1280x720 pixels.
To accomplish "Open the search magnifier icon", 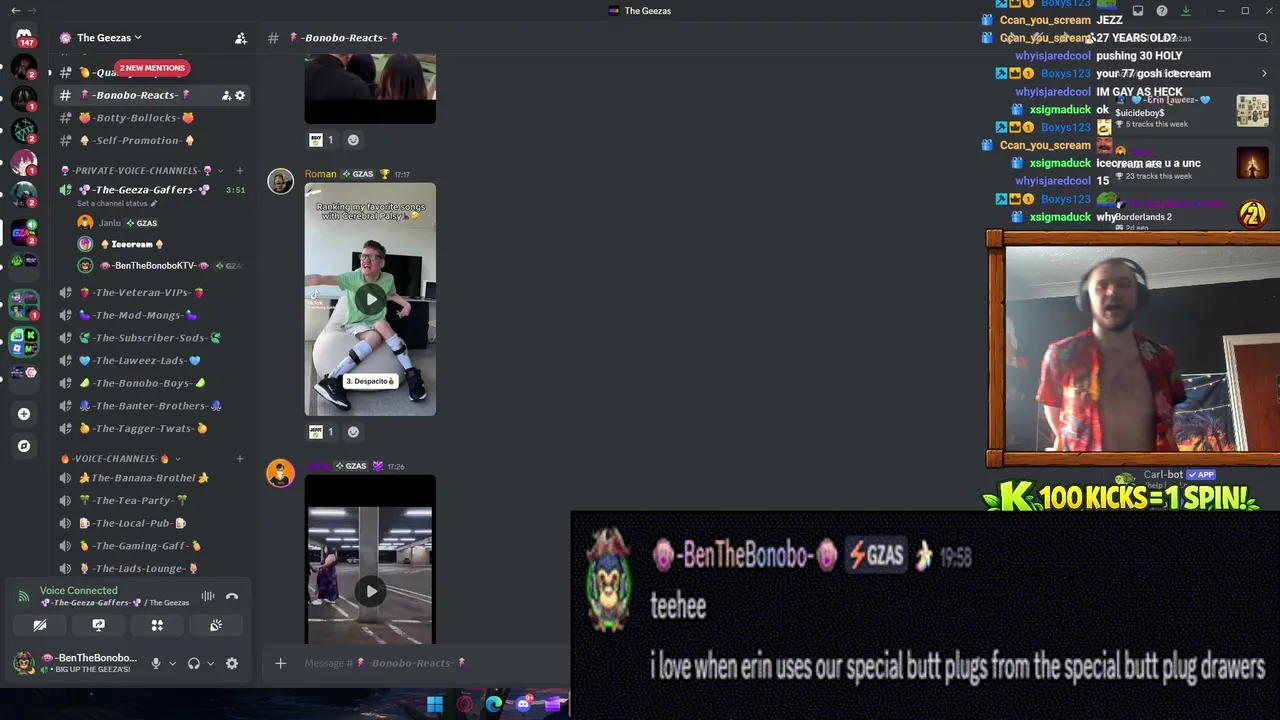I will tap(1263, 38).
